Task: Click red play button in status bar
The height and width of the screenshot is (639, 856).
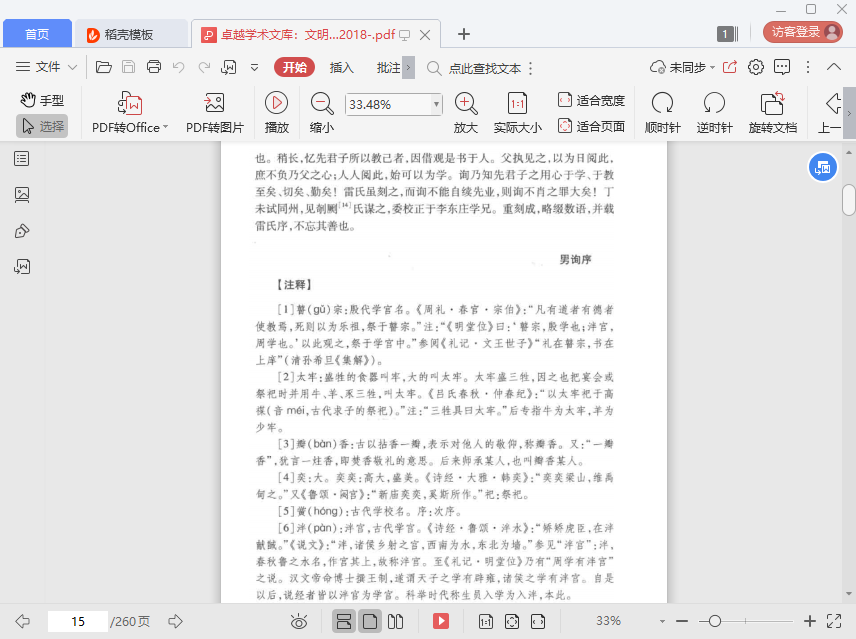Action: (441, 621)
